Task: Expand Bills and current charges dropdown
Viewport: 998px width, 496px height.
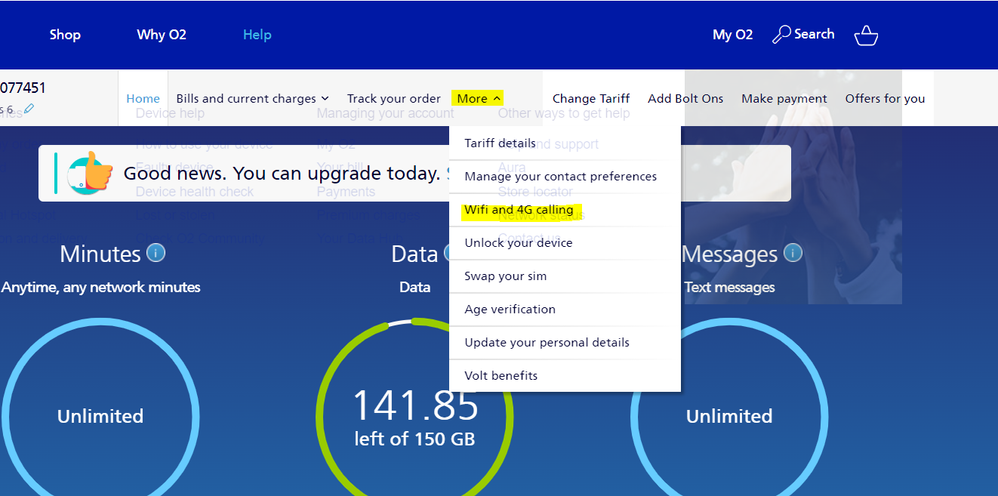Action: point(252,98)
